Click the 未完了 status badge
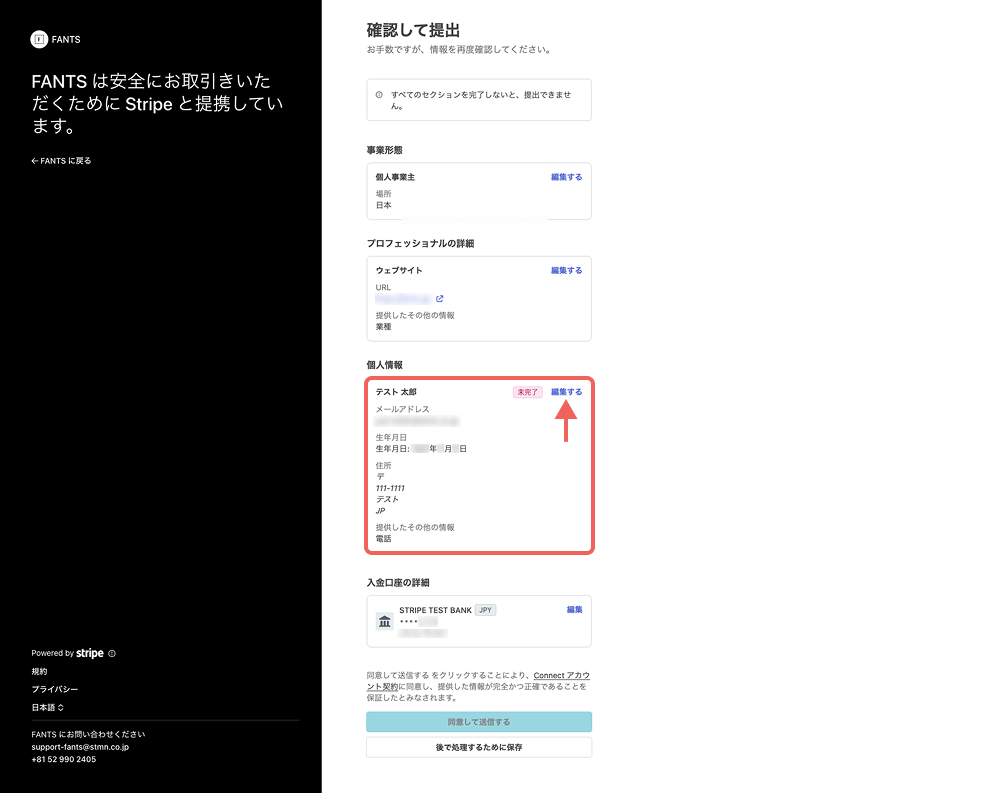 click(x=527, y=392)
